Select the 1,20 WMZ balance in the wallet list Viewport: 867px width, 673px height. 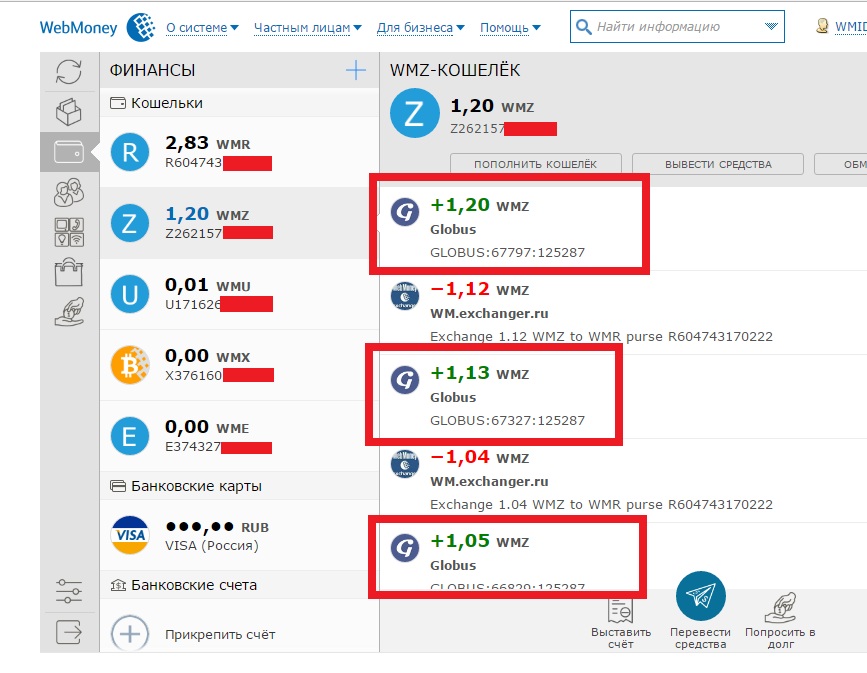click(x=207, y=214)
